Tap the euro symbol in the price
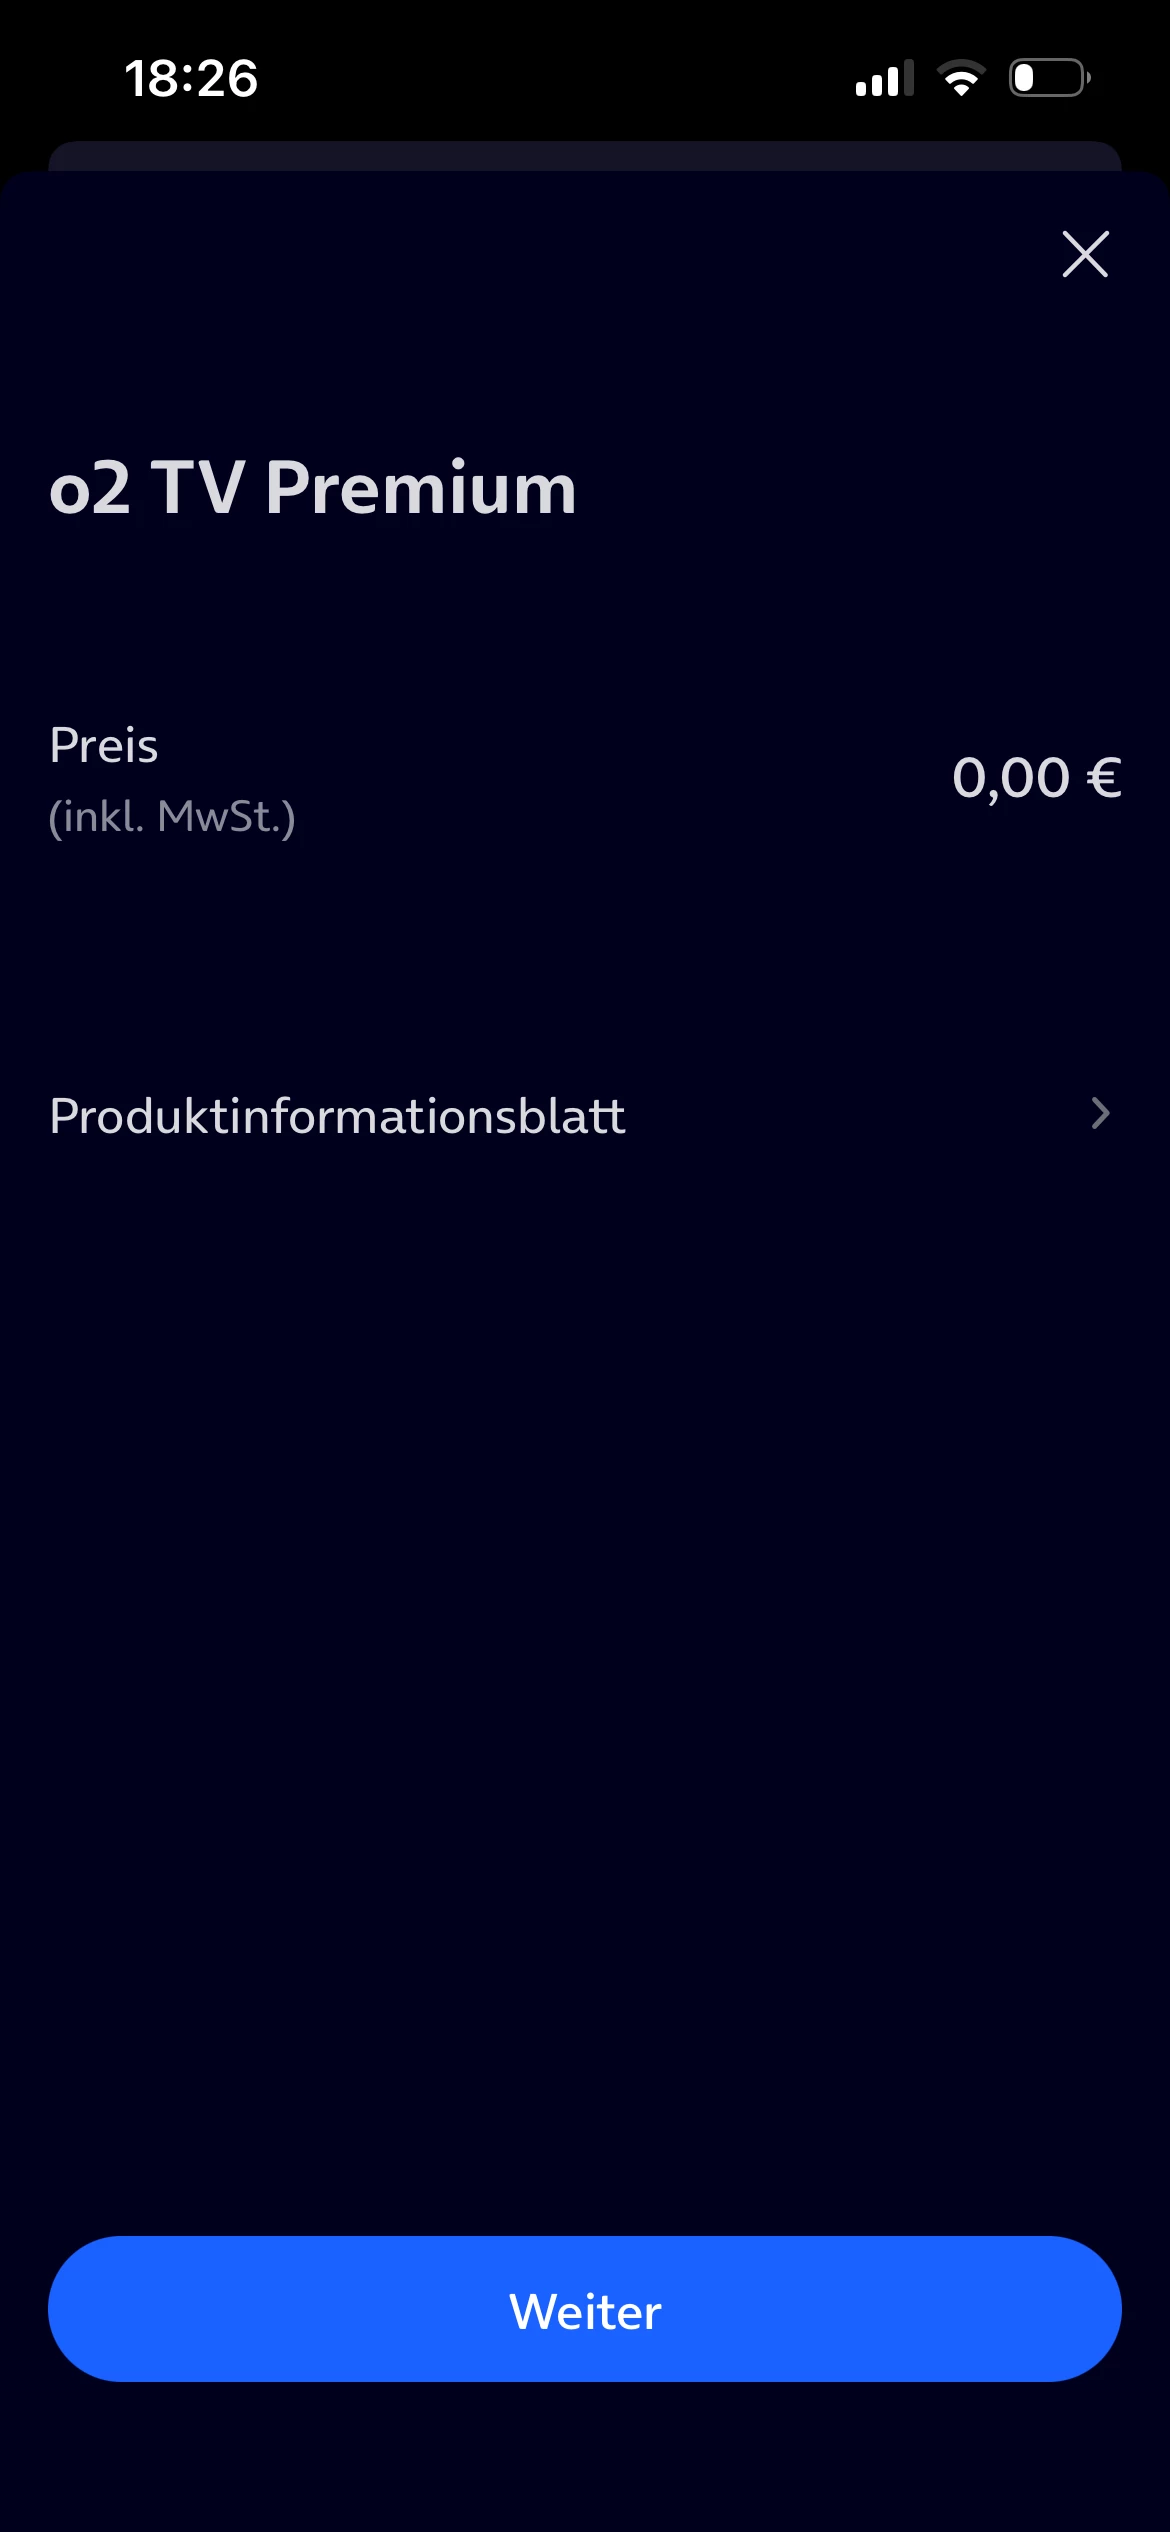1170x2532 pixels. (1104, 778)
